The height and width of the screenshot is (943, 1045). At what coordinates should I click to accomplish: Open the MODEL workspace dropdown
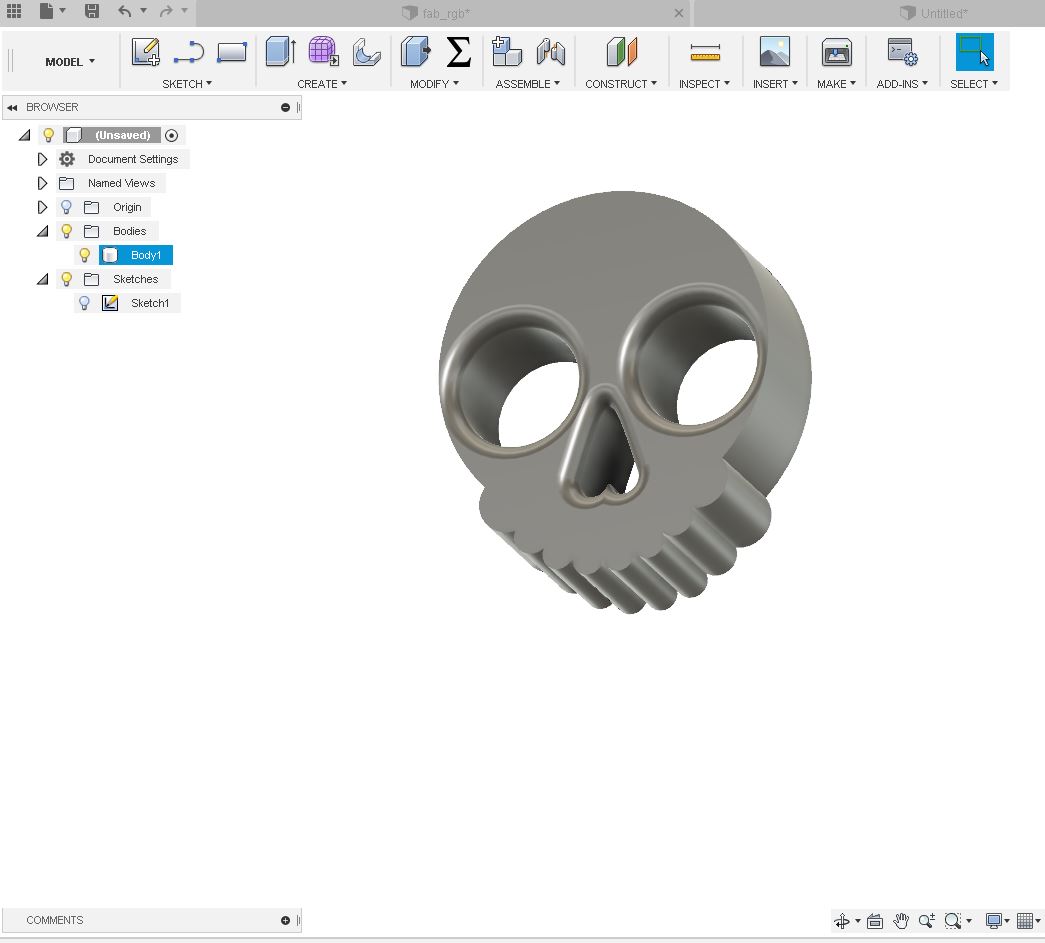pyautogui.click(x=70, y=62)
